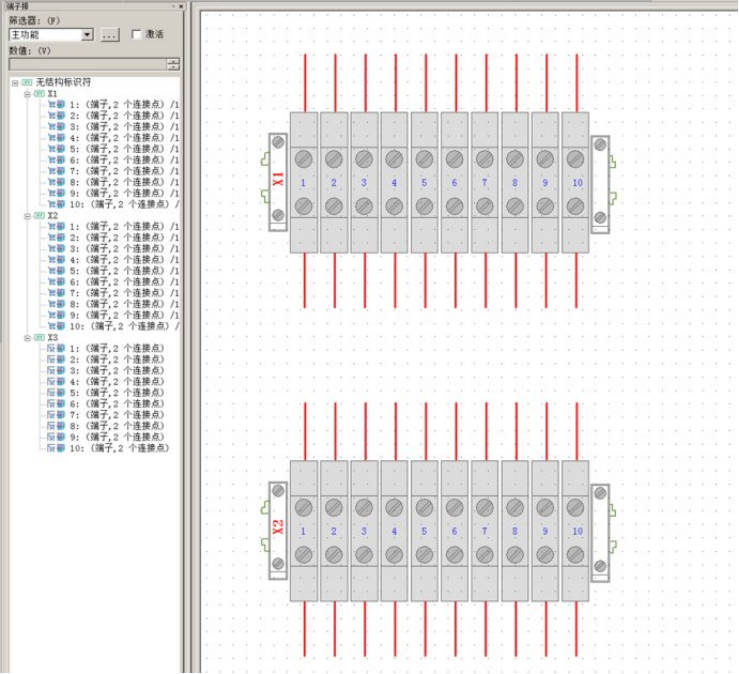Image resolution: width=739 pixels, height=674 pixels.
Task: Click terminal 8 icon under X2
Action: [x=57, y=304]
